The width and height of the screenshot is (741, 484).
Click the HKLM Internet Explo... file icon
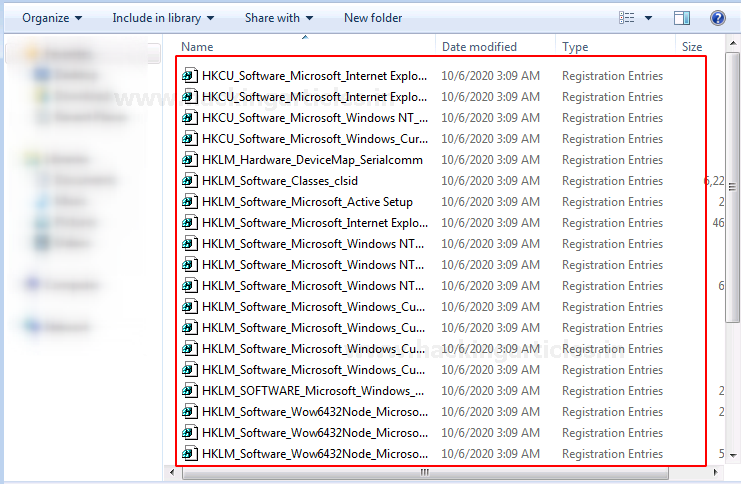pos(190,222)
